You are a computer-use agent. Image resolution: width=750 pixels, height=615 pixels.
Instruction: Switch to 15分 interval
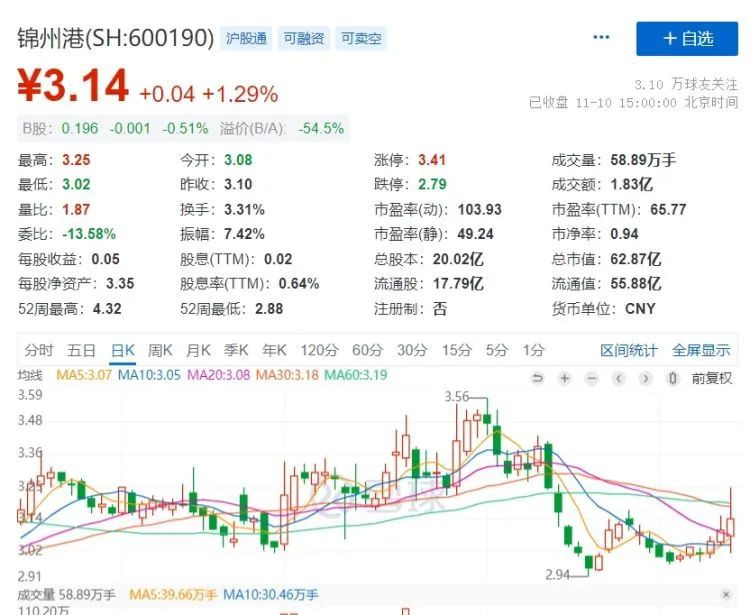pyautogui.click(x=456, y=350)
